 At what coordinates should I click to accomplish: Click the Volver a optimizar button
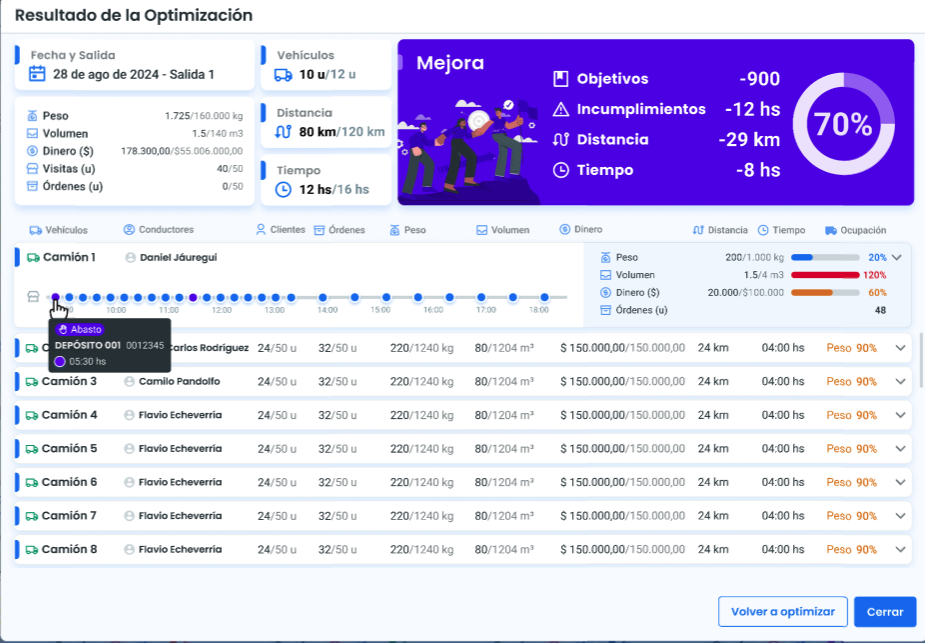pyautogui.click(x=782, y=612)
